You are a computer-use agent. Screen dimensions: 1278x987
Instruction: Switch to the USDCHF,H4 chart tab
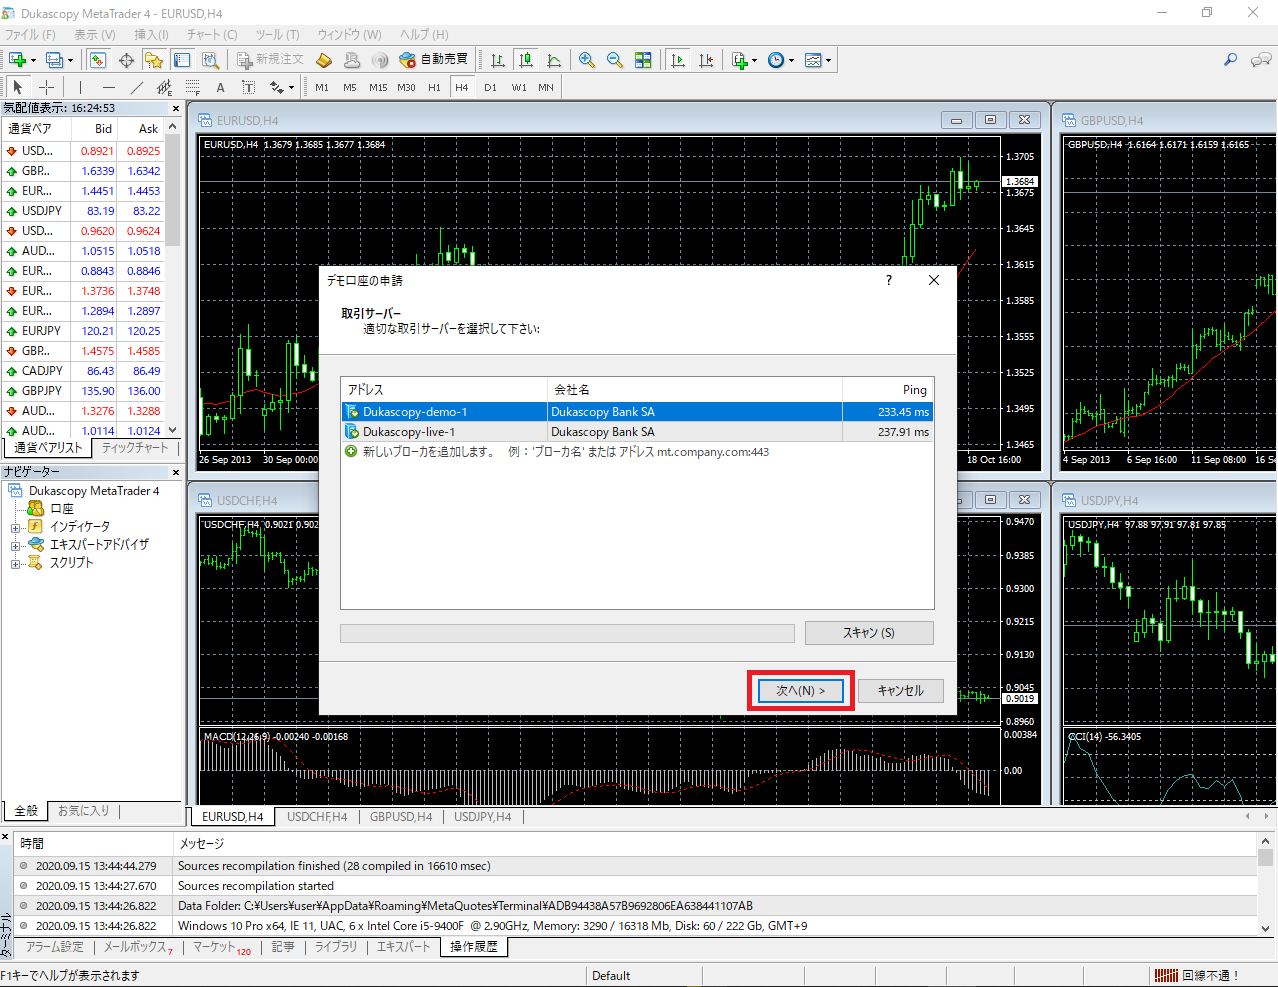pyautogui.click(x=317, y=817)
